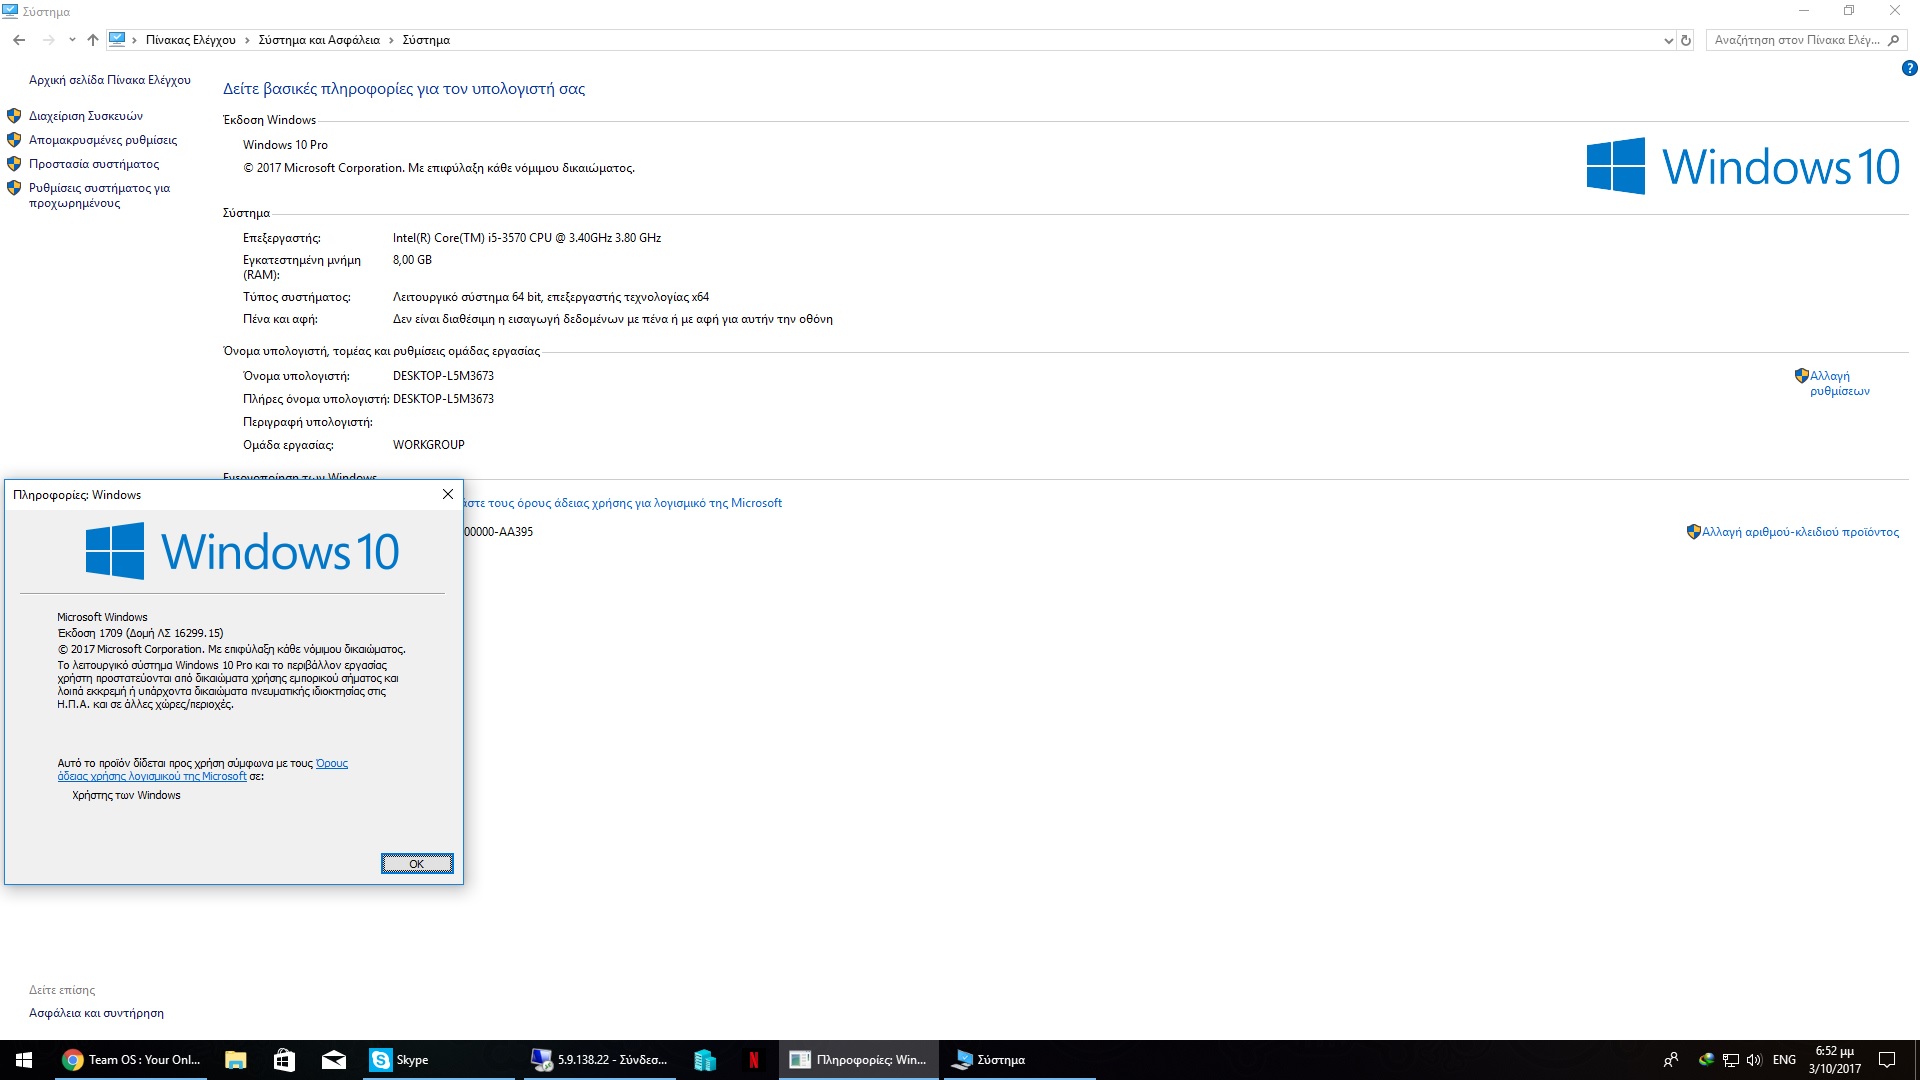The width and height of the screenshot is (1920, 1080).
Task: Close the Πληροφορίες Windows dialog
Action: click(448, 494)
